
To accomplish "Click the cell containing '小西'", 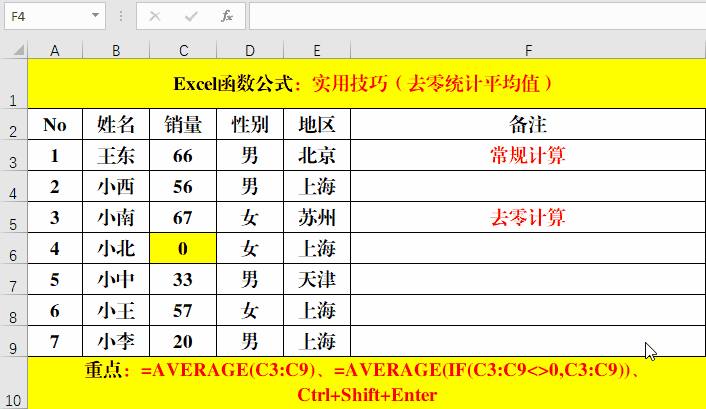I will 116,186.
